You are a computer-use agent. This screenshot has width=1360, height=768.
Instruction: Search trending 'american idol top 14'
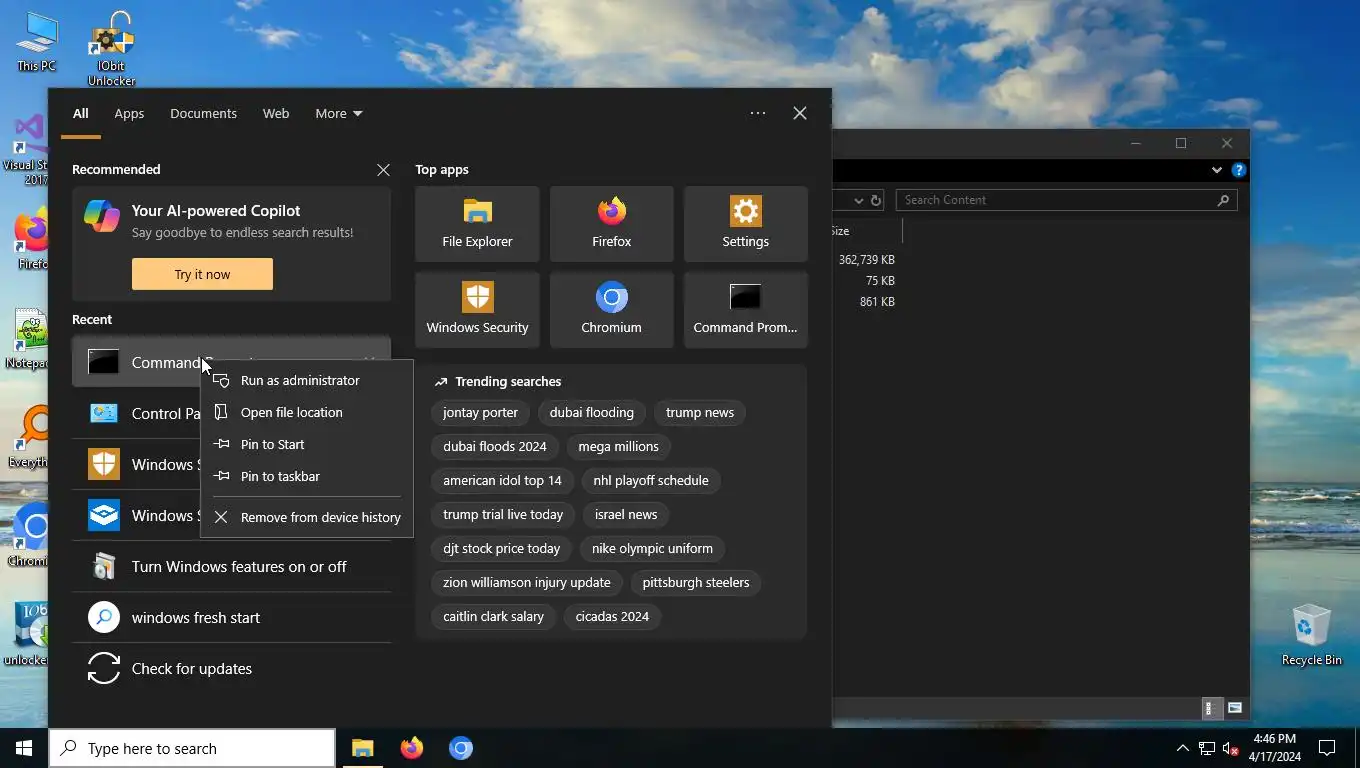click(502, 480)
